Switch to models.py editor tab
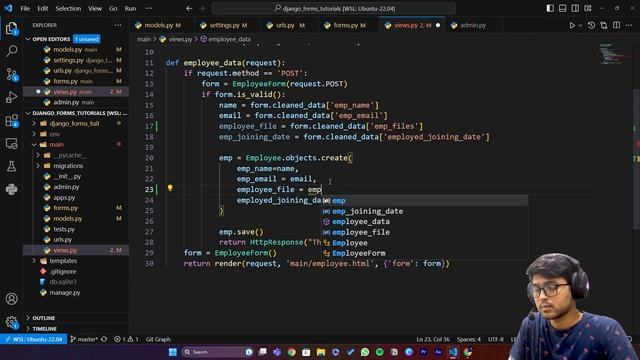Screen dimensions: 640x360 pyautogui.click(x=158, y=25)
